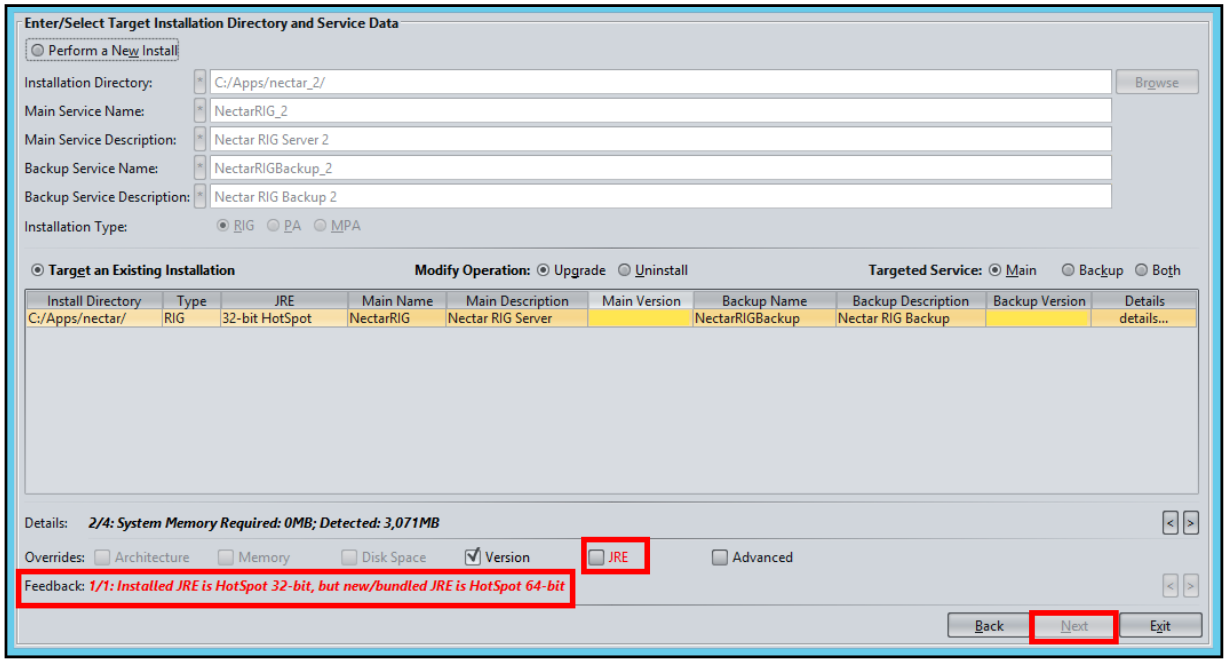Click the Main Name column header

pos(397,301)
